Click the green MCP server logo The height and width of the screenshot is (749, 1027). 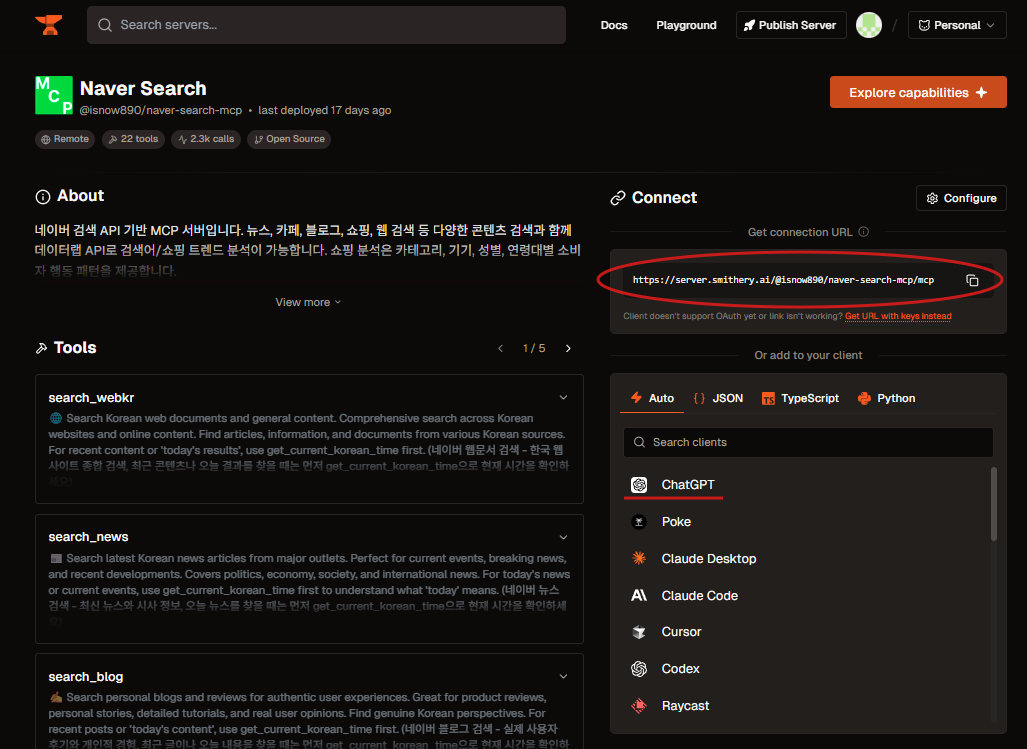pyautogui.click(x=54, y=95)
